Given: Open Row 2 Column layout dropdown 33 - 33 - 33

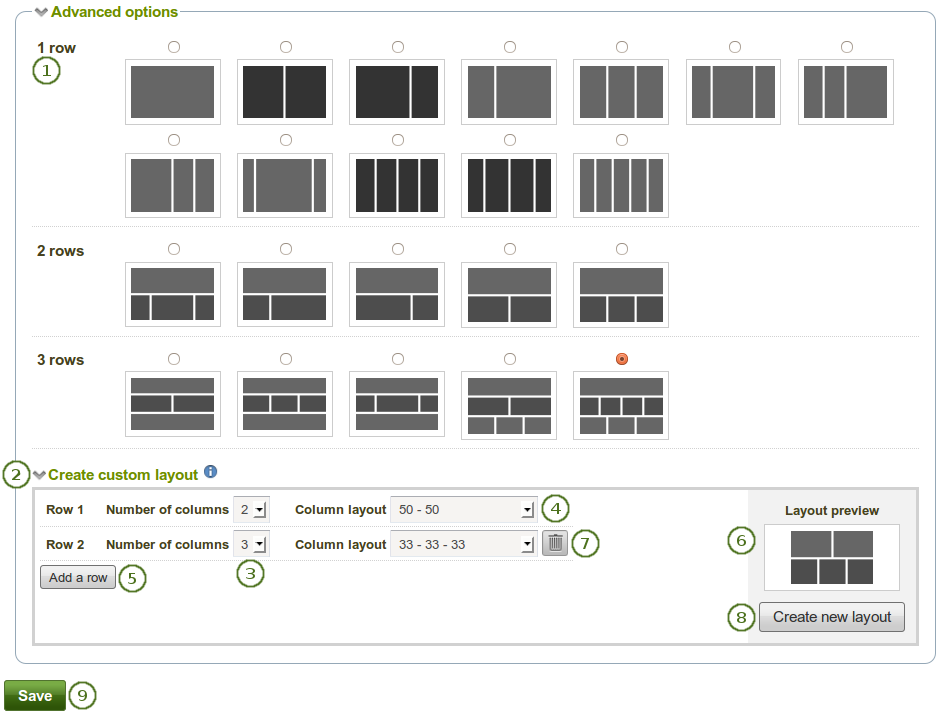Looking at the screenshot, I should click(464, 545).
